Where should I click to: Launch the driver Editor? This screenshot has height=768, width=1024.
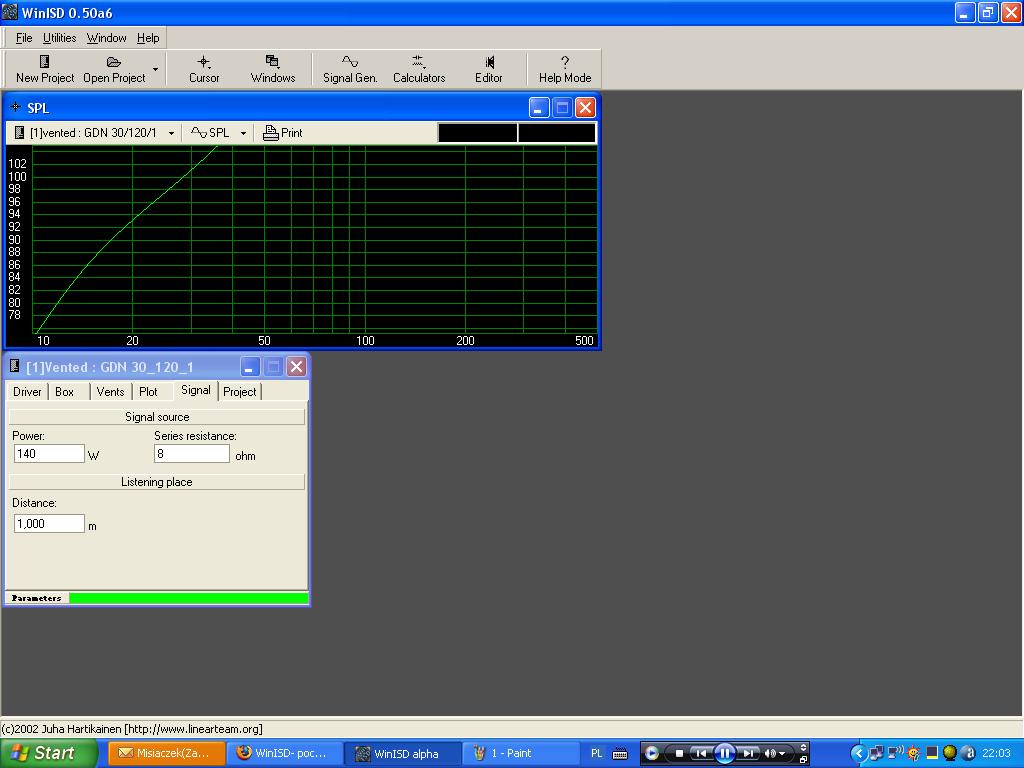489,62
